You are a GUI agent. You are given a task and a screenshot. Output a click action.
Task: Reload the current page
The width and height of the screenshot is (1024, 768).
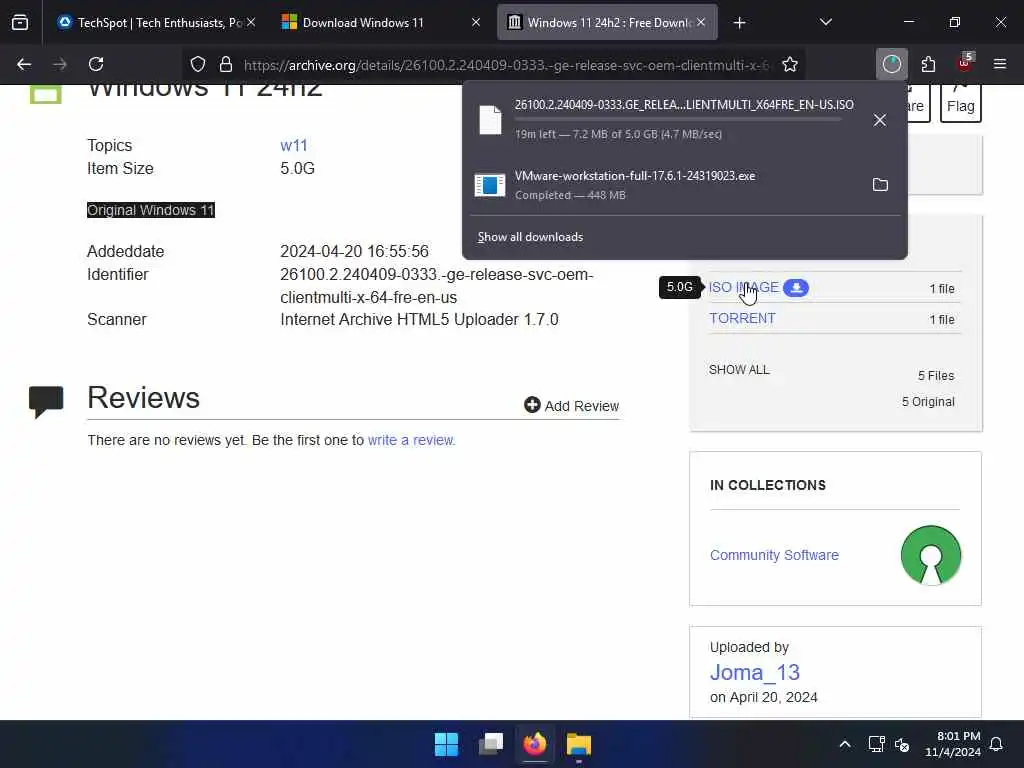click(x=96, y=64)
